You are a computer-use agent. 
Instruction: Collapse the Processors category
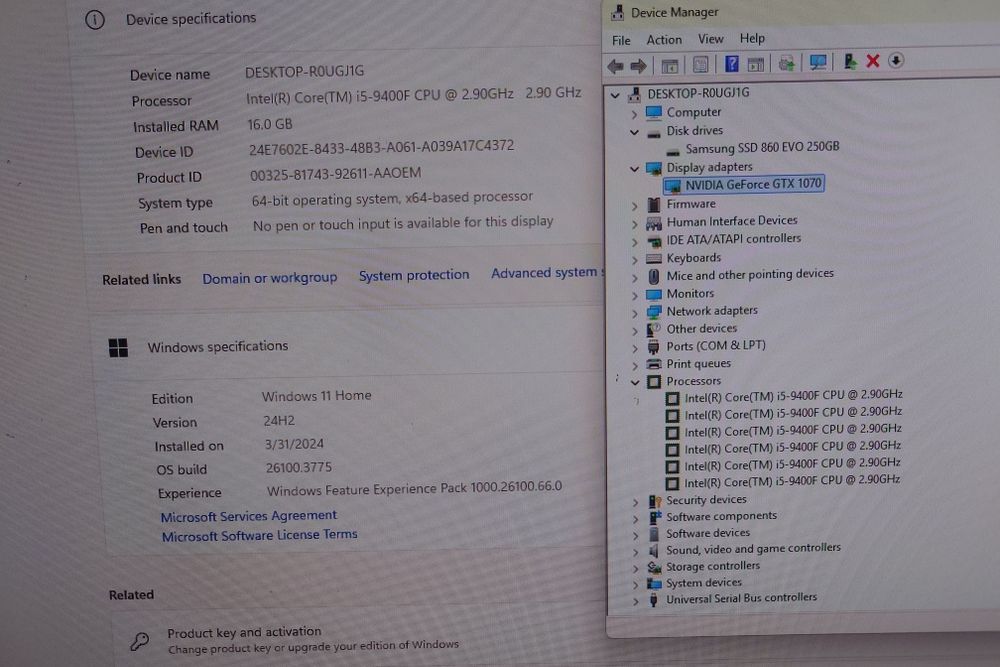tap(635, 382)
